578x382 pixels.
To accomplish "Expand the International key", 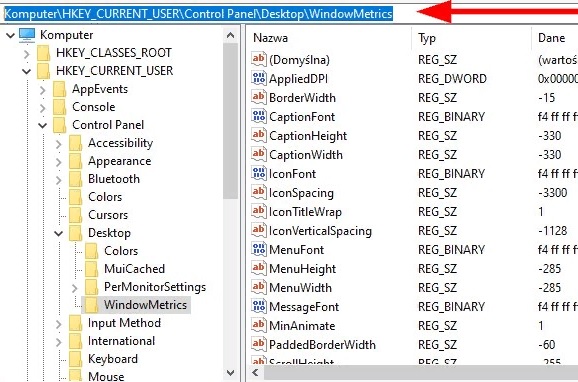I will click(59, 342).
